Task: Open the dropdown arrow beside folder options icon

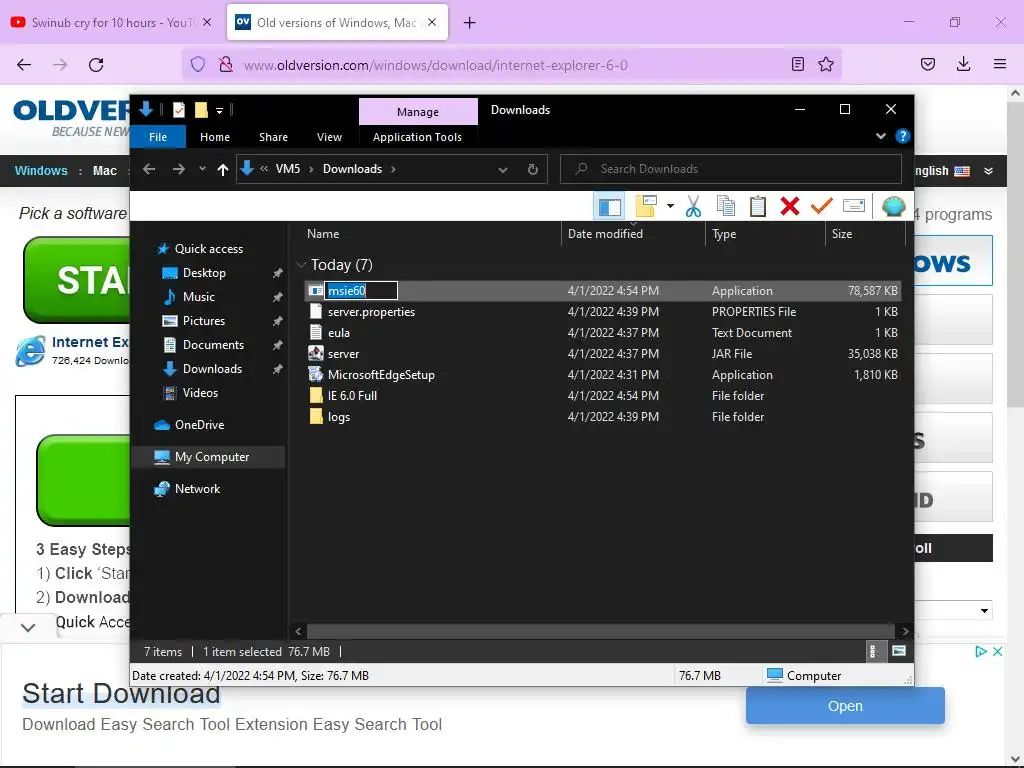Action: (670, 206)
